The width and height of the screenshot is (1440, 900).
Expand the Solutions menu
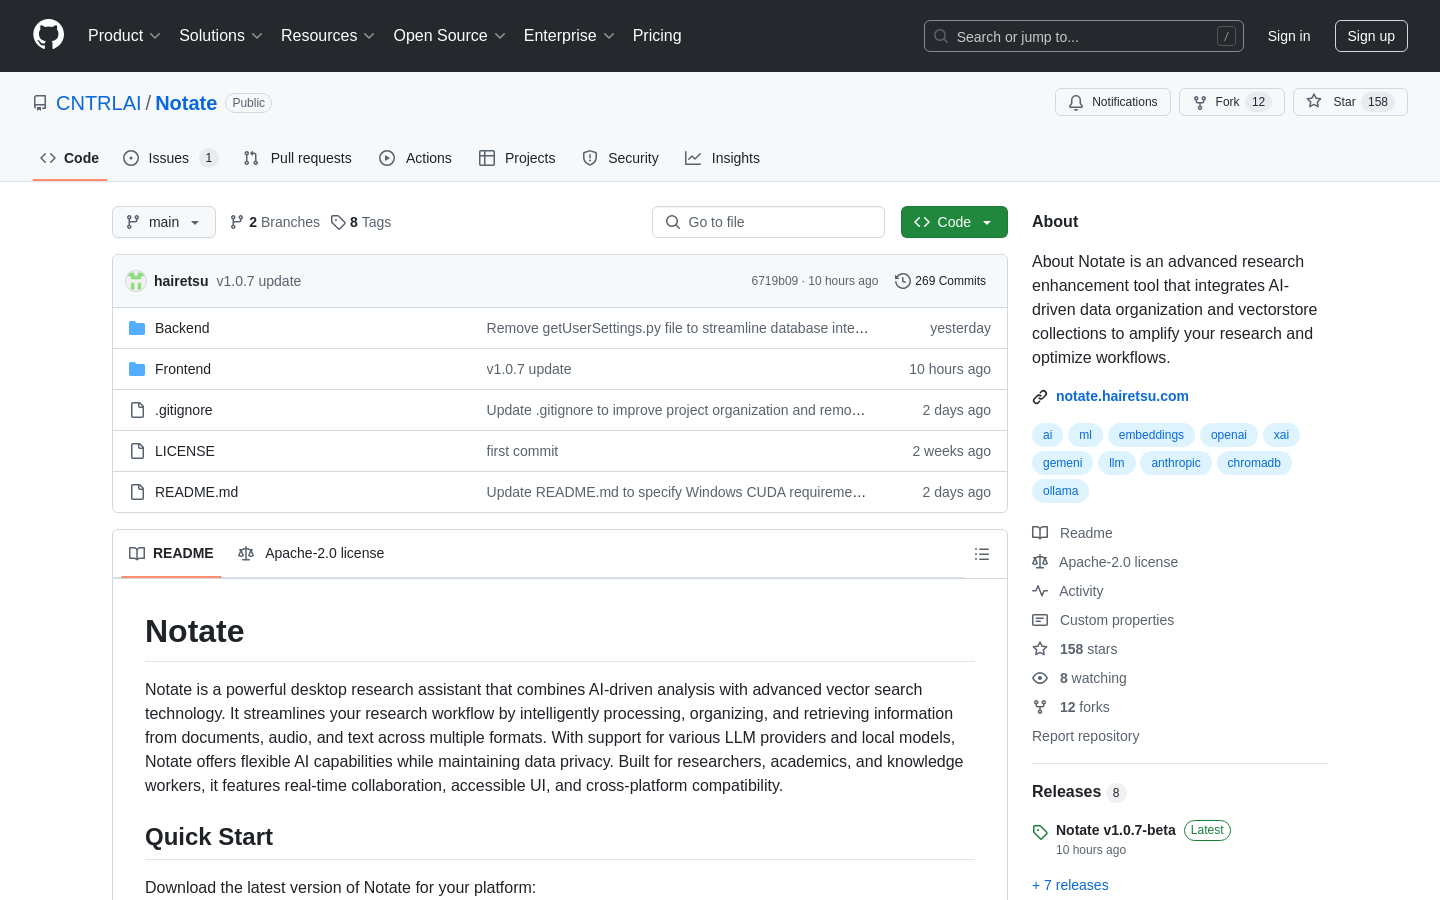click(x=220, y=36)
